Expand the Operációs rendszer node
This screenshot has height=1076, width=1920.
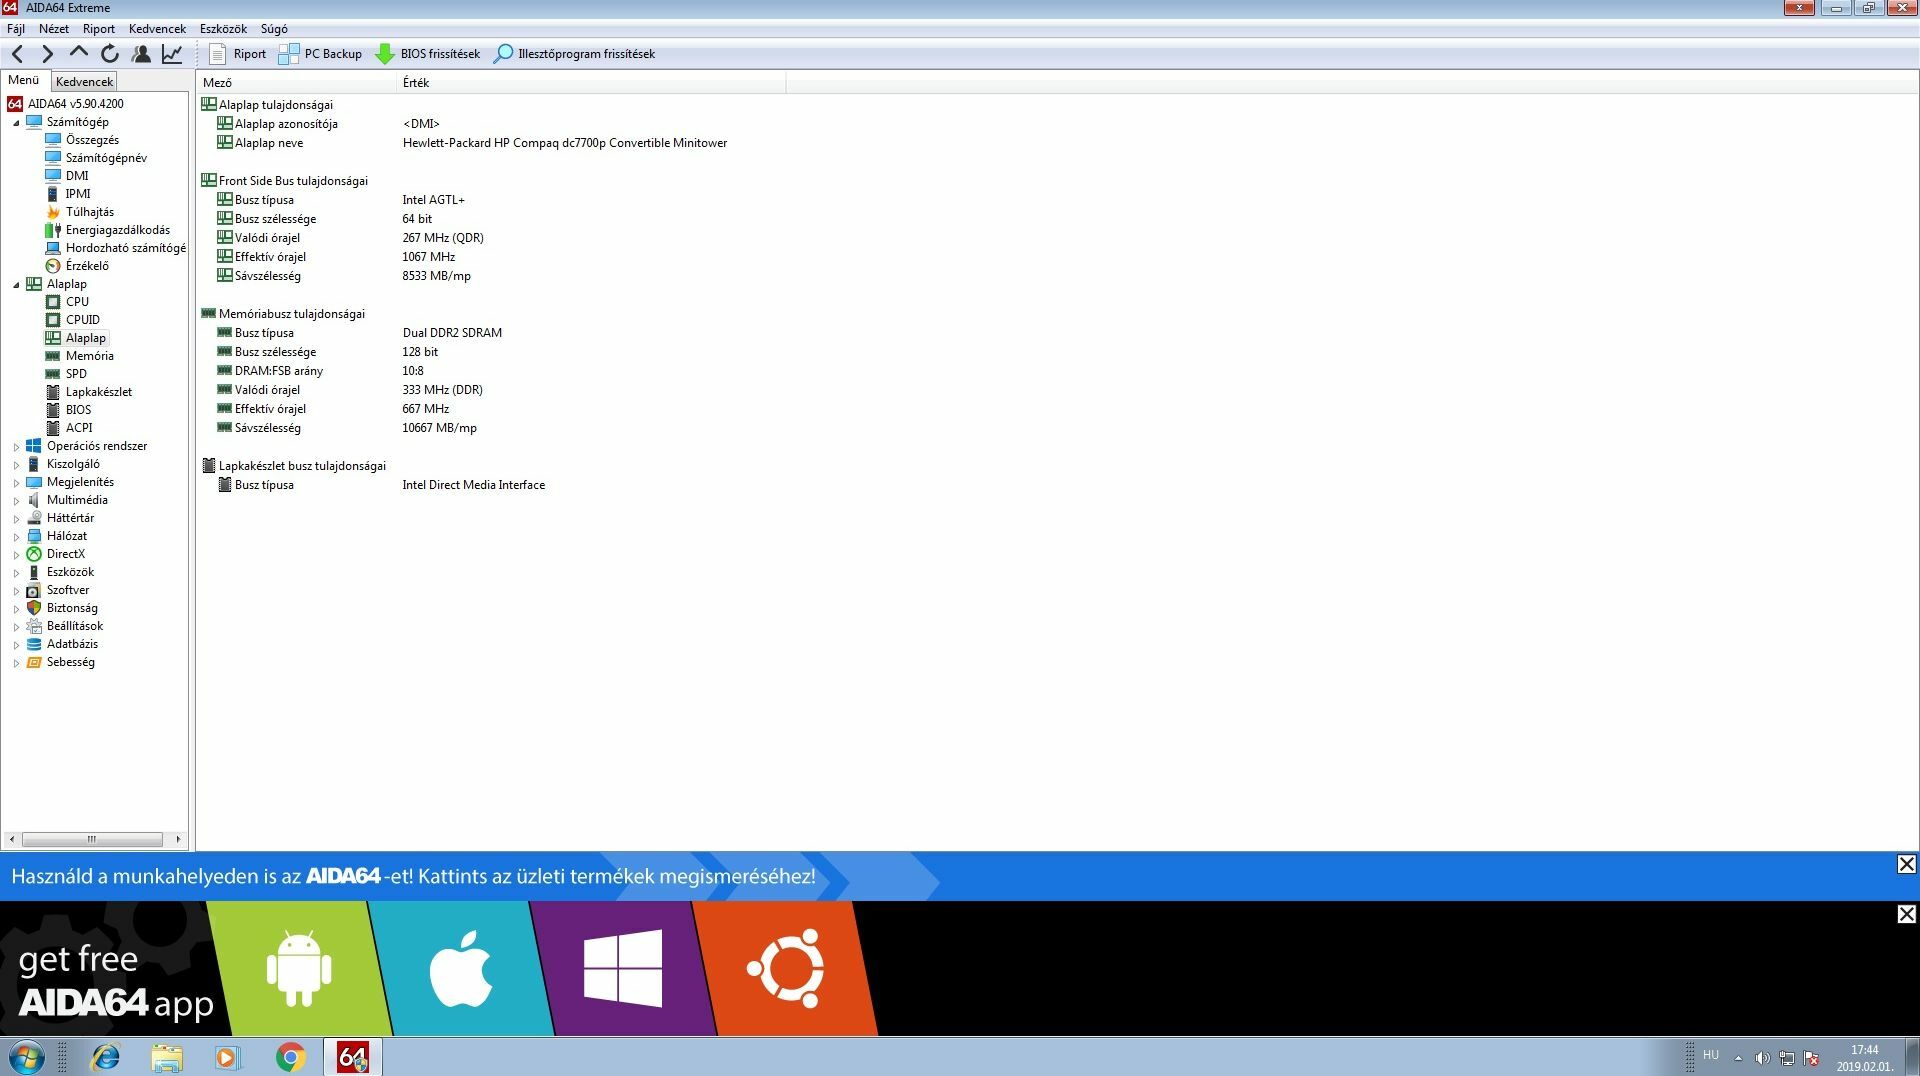pos(16,447)
